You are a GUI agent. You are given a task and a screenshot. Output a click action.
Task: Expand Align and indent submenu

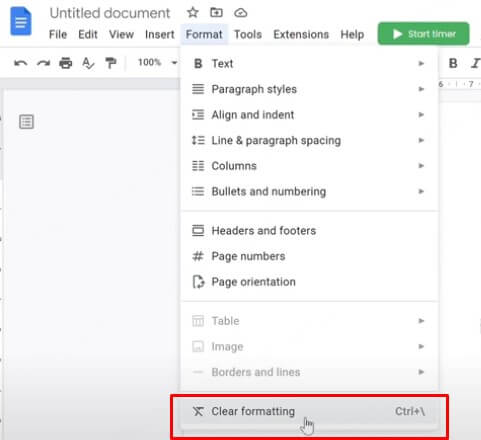click(309, 115)
